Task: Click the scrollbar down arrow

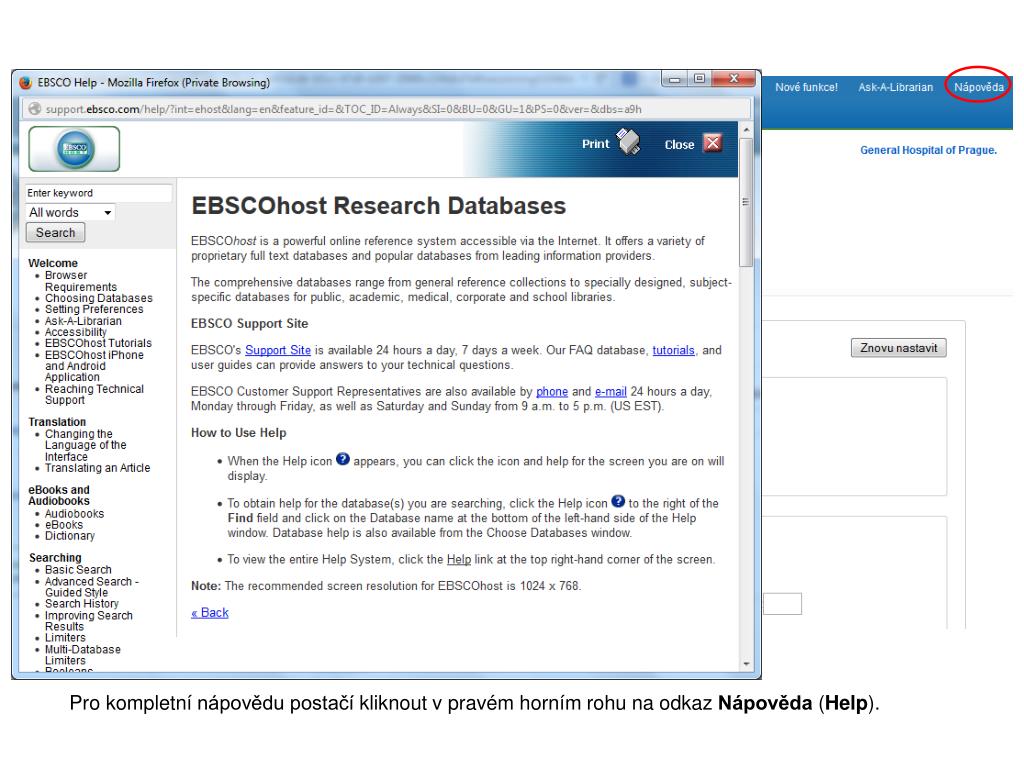Action: point(746,664)
